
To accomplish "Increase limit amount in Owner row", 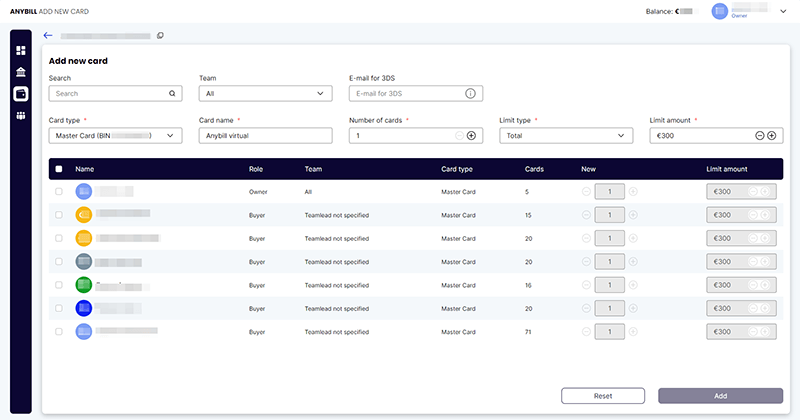I will pyautogui.click(x=765, y=191).
